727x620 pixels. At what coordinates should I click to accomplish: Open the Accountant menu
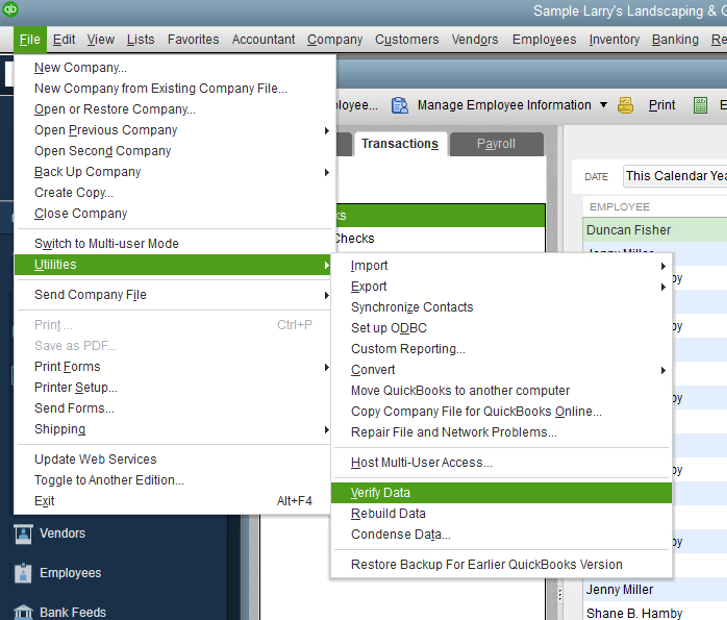[263, 40]
